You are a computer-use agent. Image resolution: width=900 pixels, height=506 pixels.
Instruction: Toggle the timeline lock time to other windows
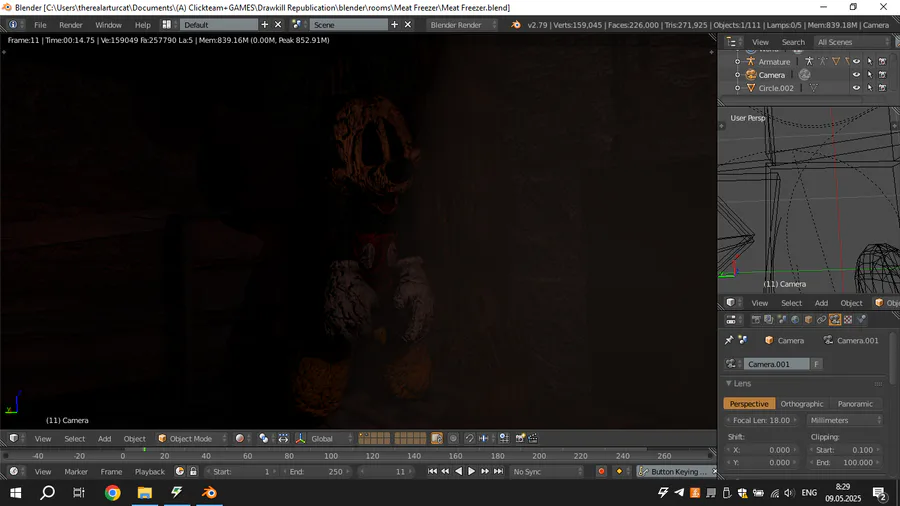[x=193, y=472]
